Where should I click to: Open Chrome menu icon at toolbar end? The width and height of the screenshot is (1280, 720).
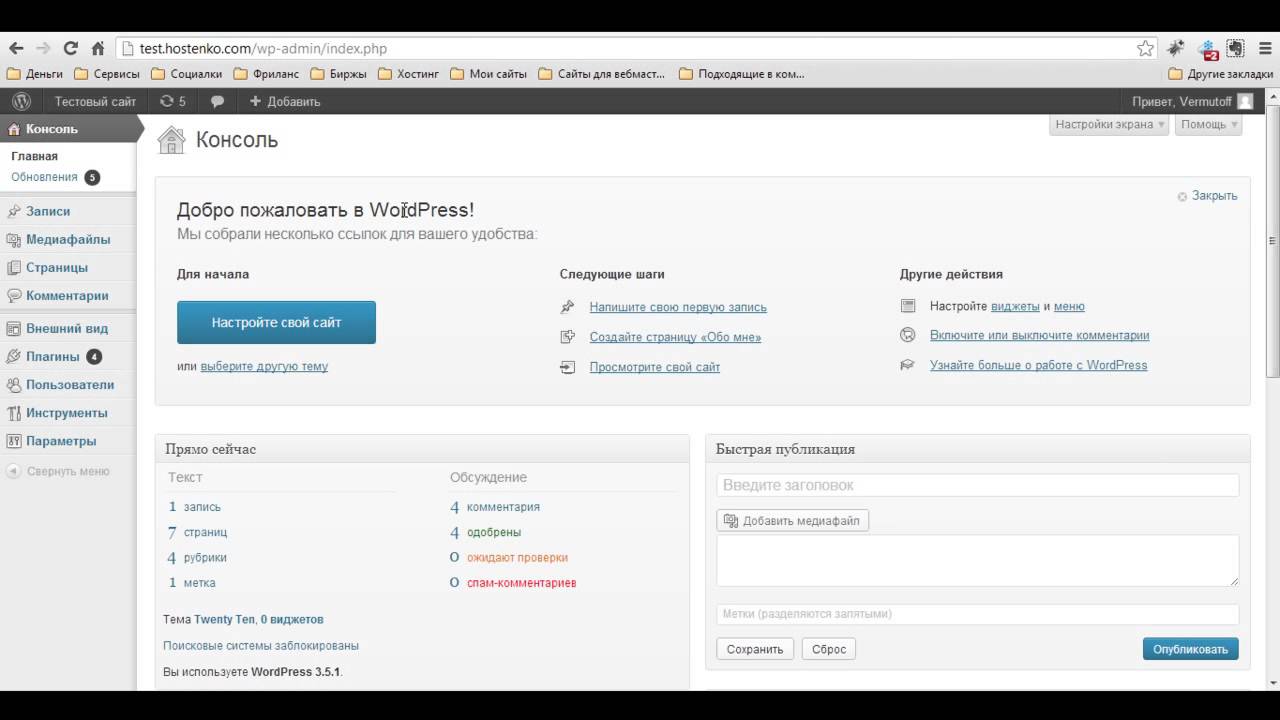tap(1264, 48)
